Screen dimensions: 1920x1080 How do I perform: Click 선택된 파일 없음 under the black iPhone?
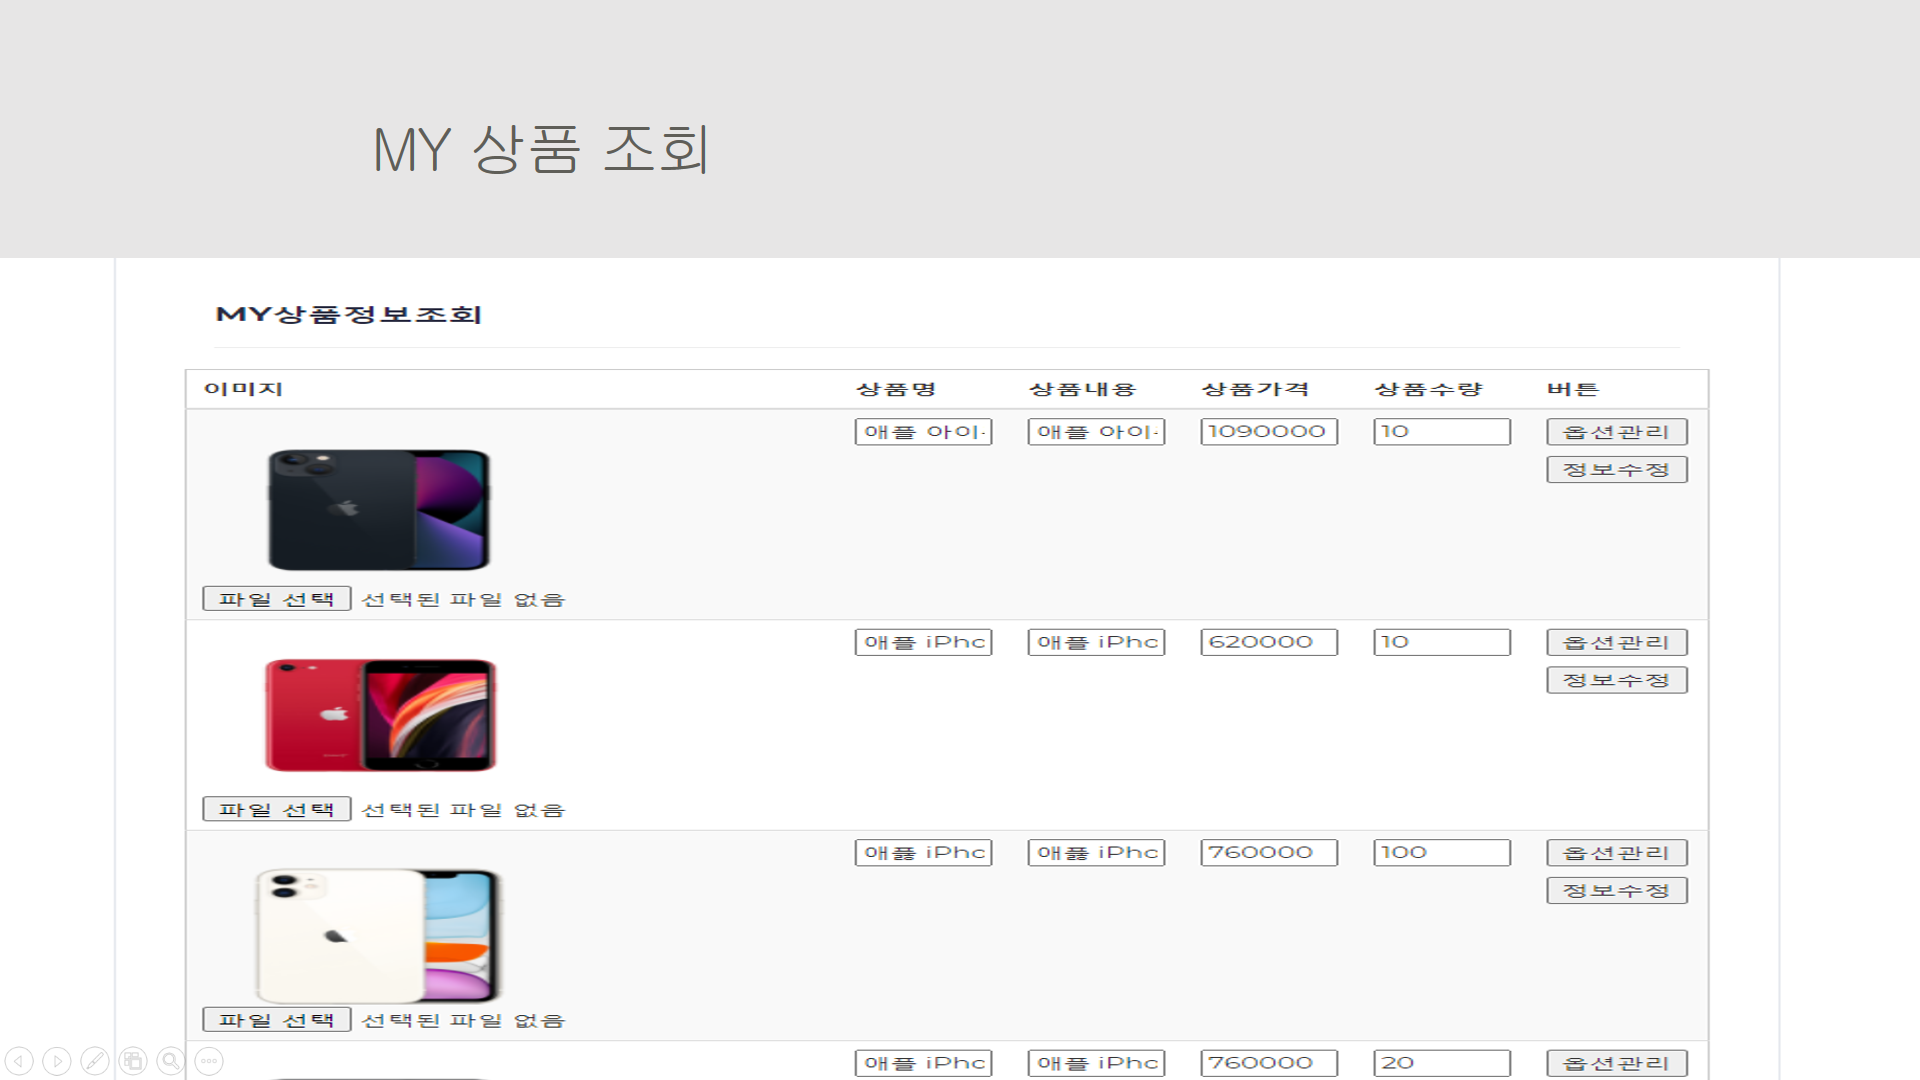[x=463, y=600]
